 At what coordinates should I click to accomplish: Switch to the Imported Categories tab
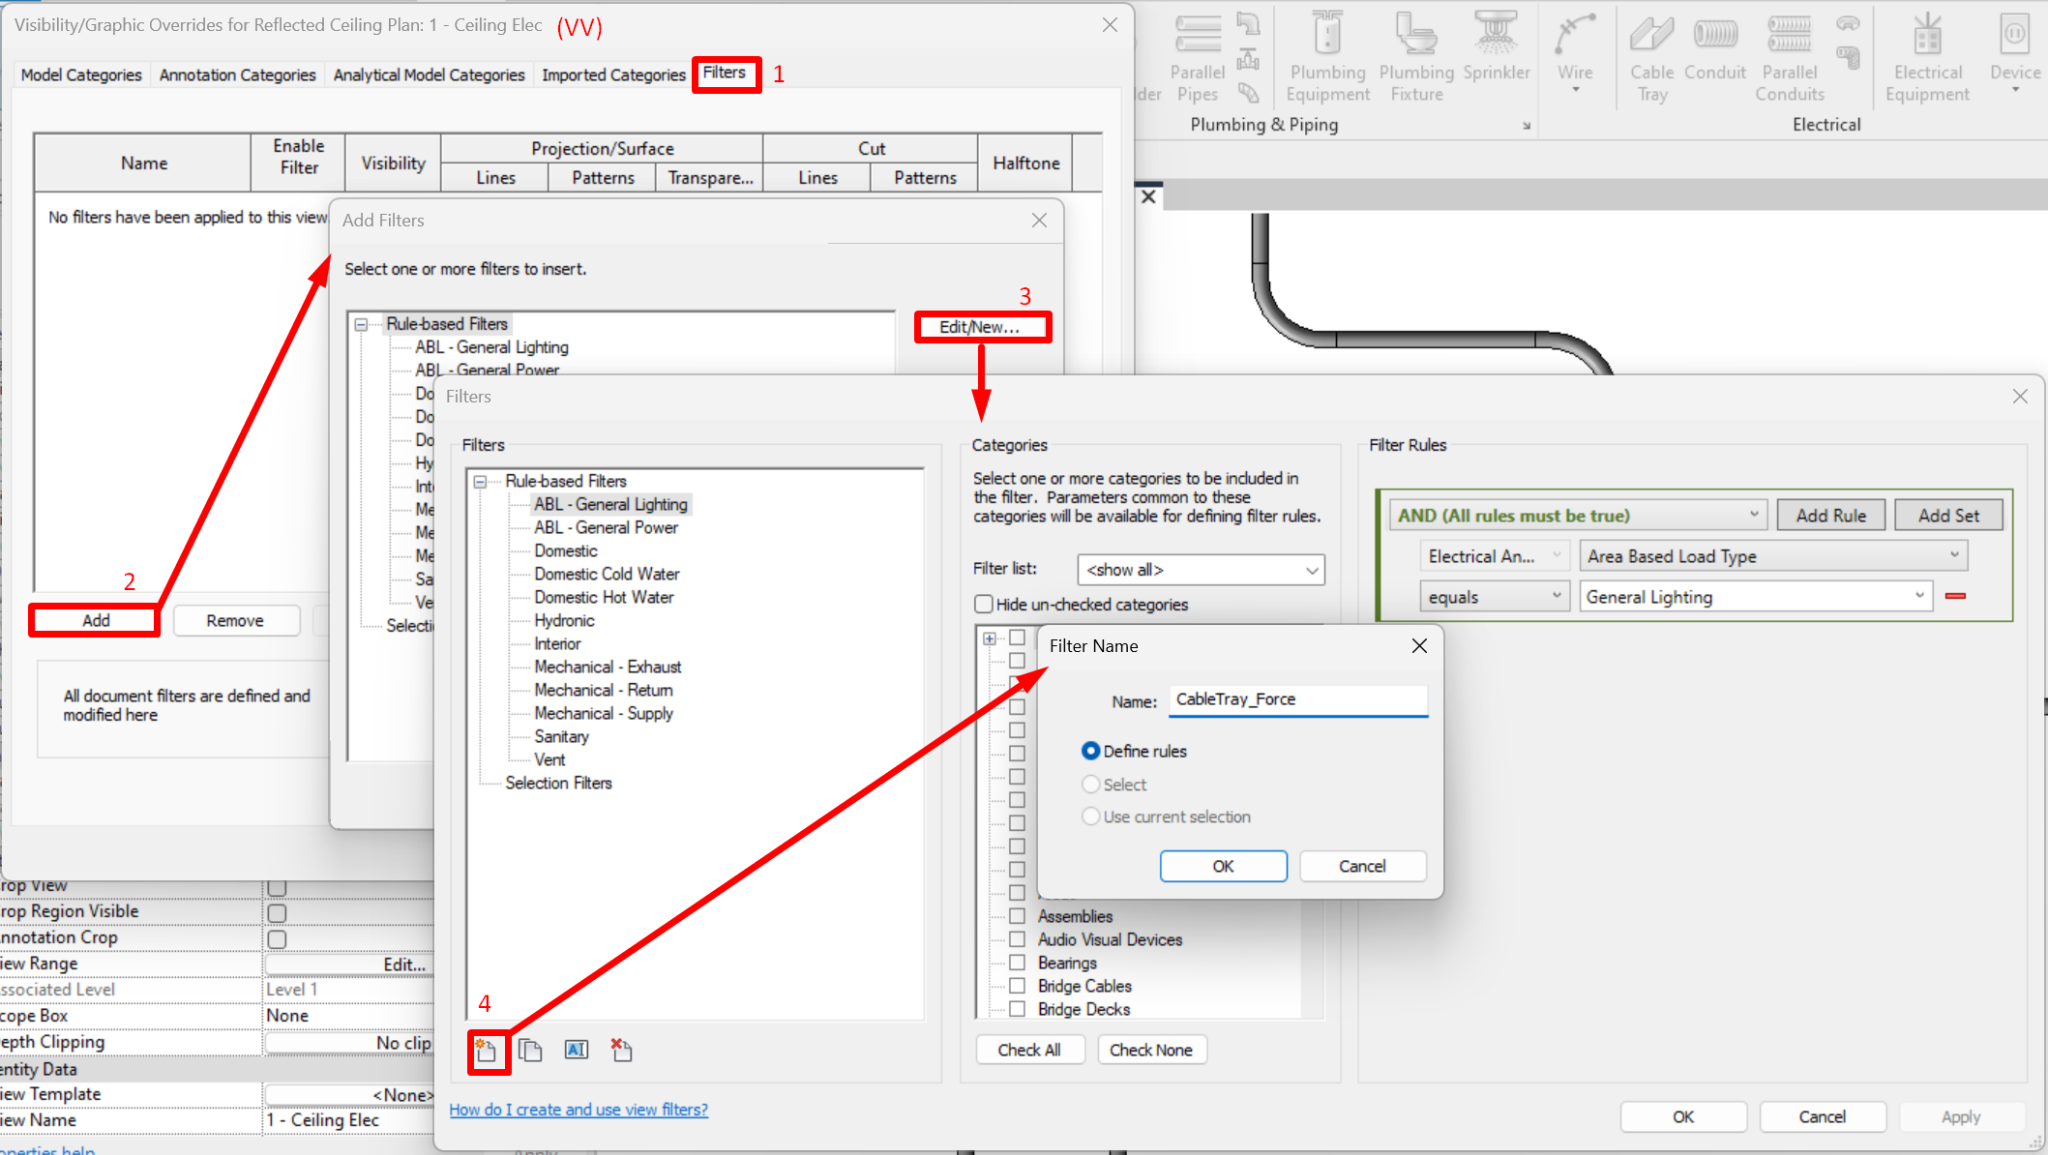613,75
